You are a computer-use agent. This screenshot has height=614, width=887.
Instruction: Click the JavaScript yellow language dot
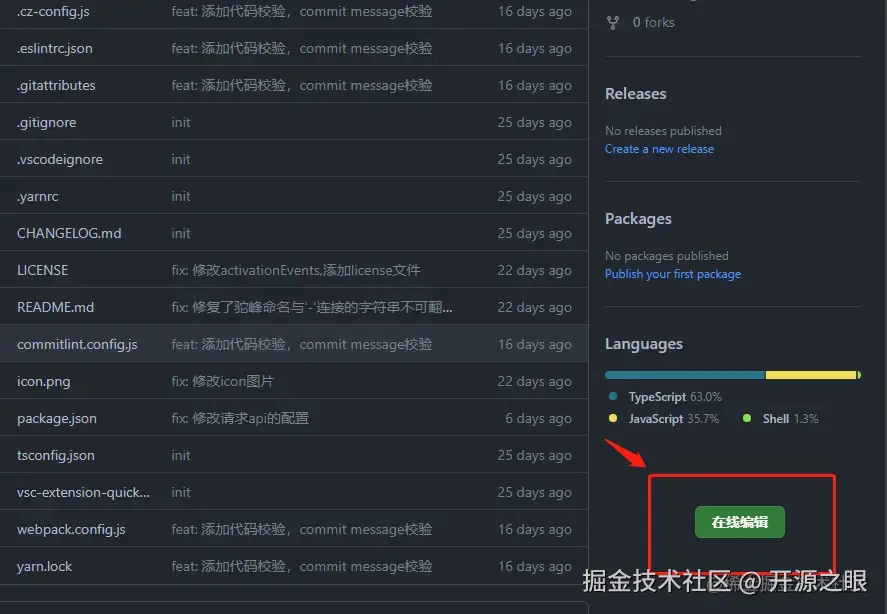coord(613,418)
